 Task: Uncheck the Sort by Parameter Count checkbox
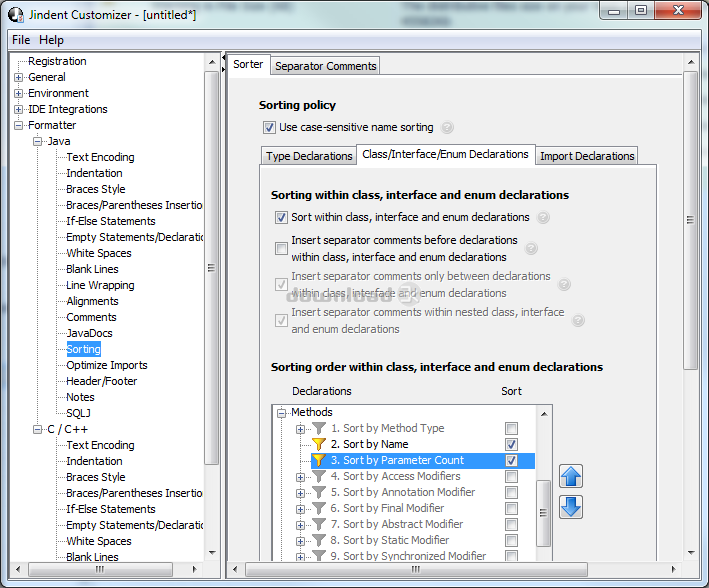[x=511, y=460]
